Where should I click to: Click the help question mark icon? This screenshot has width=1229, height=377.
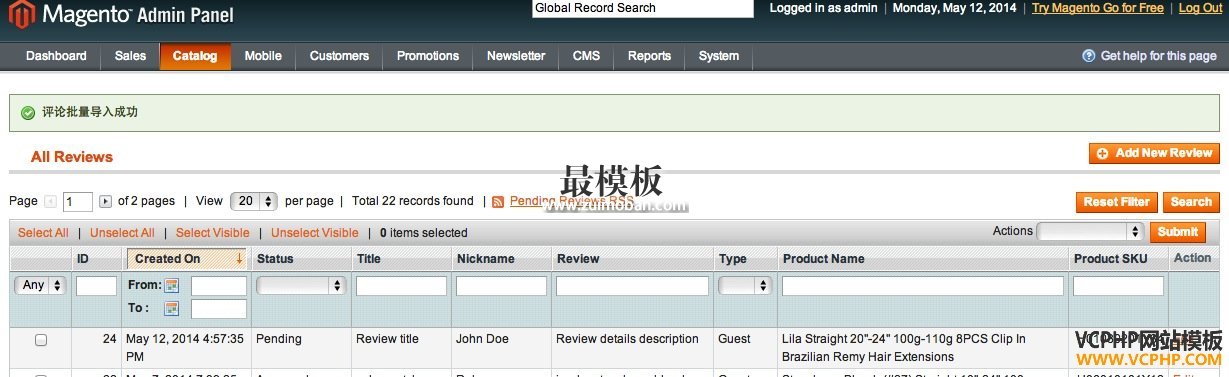[1090, 56]
